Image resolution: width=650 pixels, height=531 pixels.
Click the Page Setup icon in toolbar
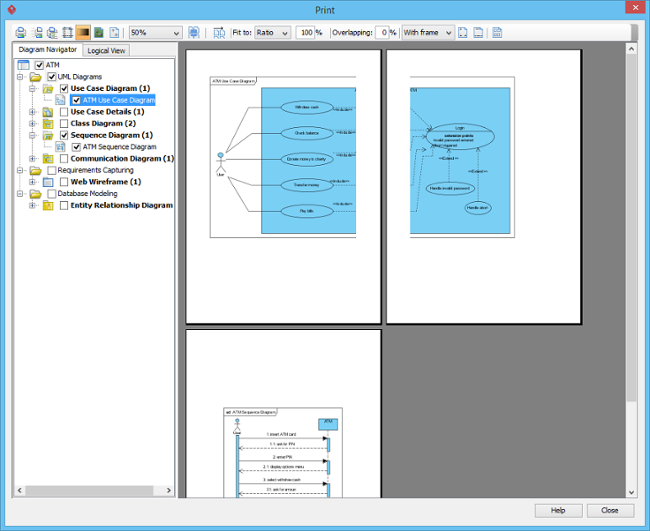[68, 32]
